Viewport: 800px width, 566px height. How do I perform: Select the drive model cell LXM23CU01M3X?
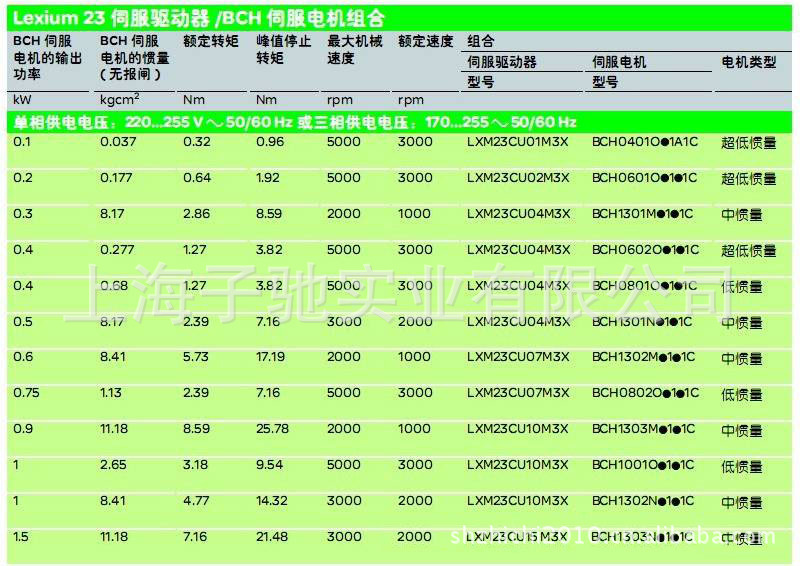517,143
